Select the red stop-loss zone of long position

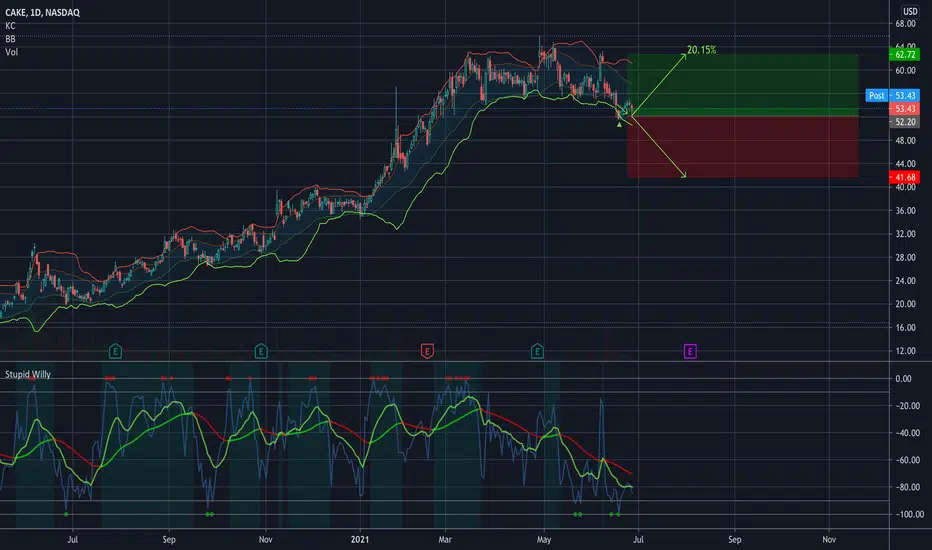point(742,146)
